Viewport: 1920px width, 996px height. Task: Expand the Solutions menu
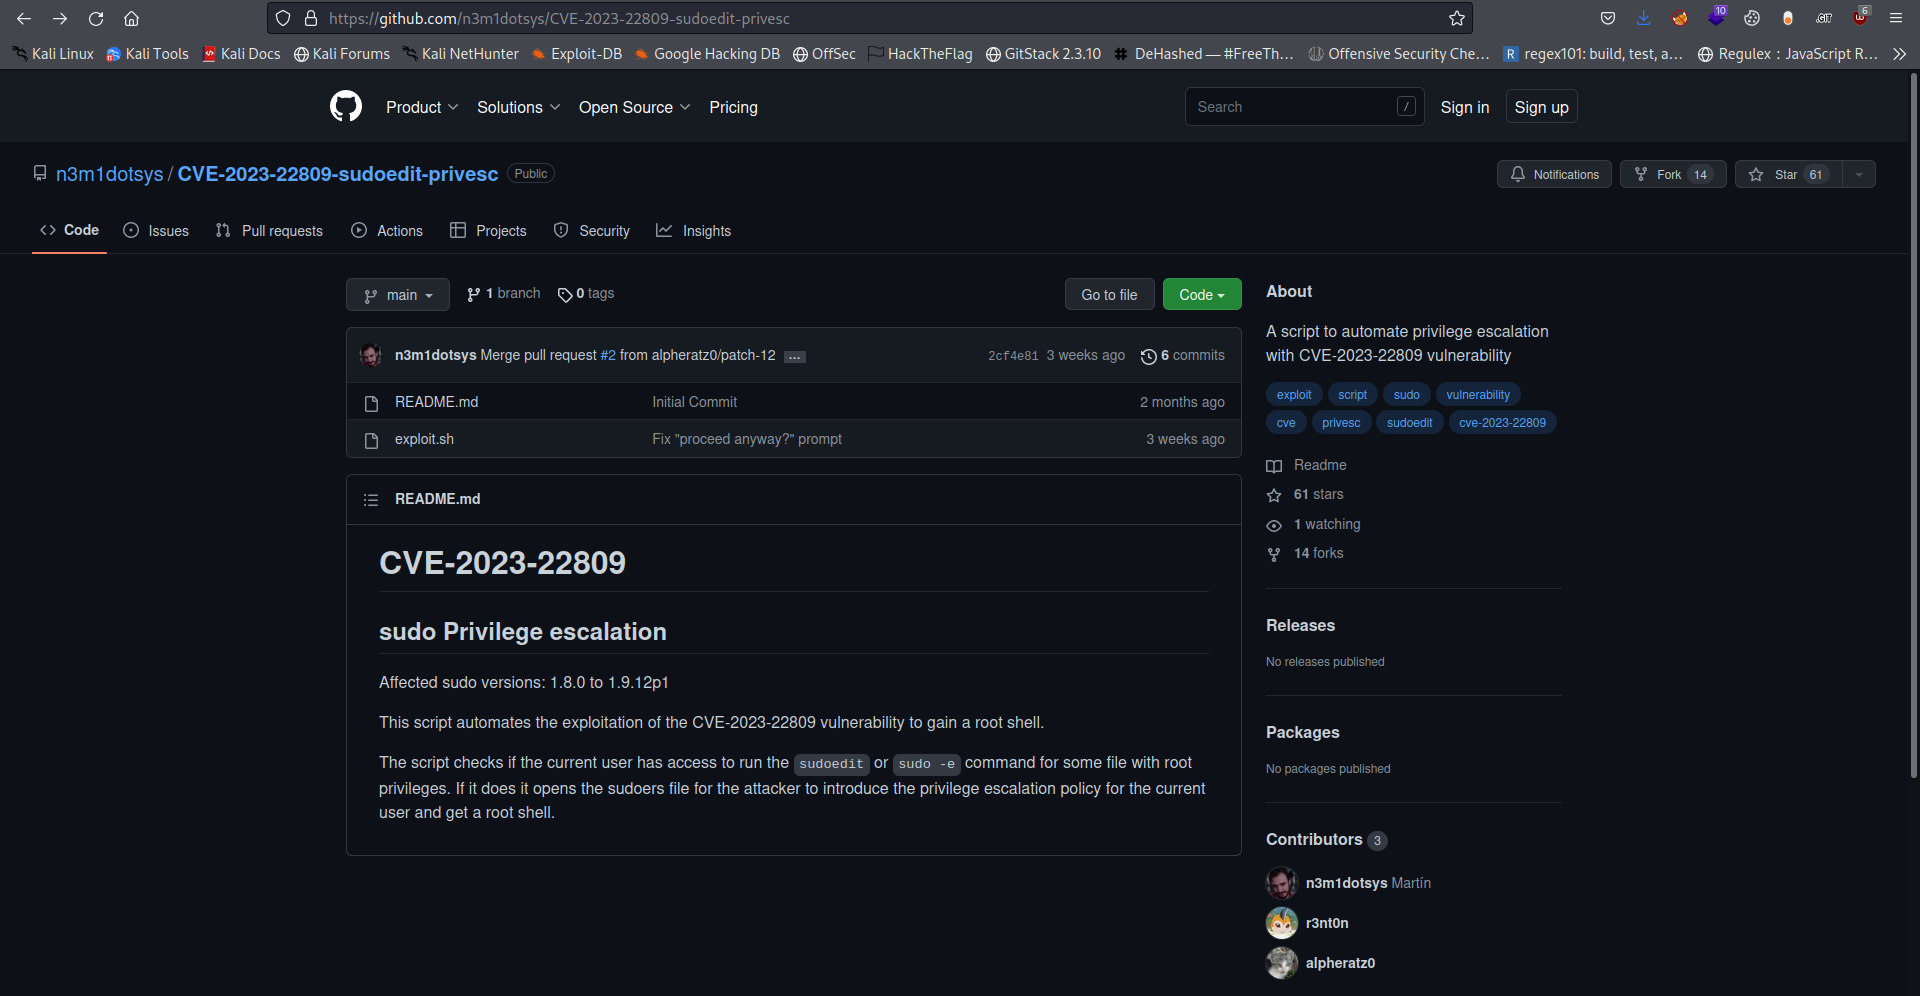[518, 107]
